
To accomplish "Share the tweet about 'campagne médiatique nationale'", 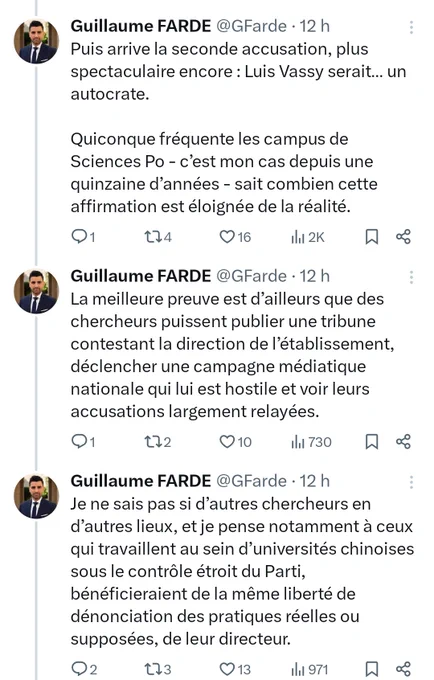I will (x=403, y=441).
